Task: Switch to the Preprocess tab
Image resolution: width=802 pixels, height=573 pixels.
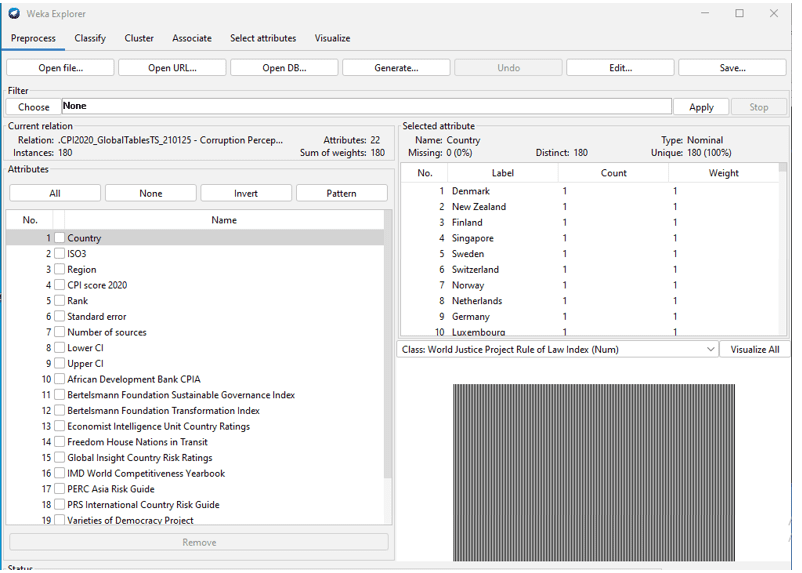Action: click(33, 38)
